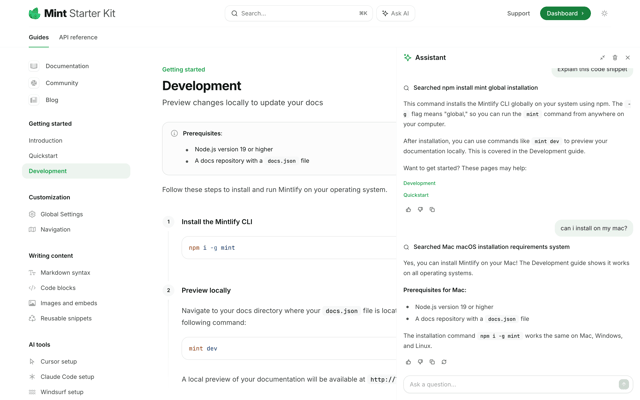This screenshot has width=640, height=400.
Task: Open the Windsurf setup page
Action: (x=62, y=392)
